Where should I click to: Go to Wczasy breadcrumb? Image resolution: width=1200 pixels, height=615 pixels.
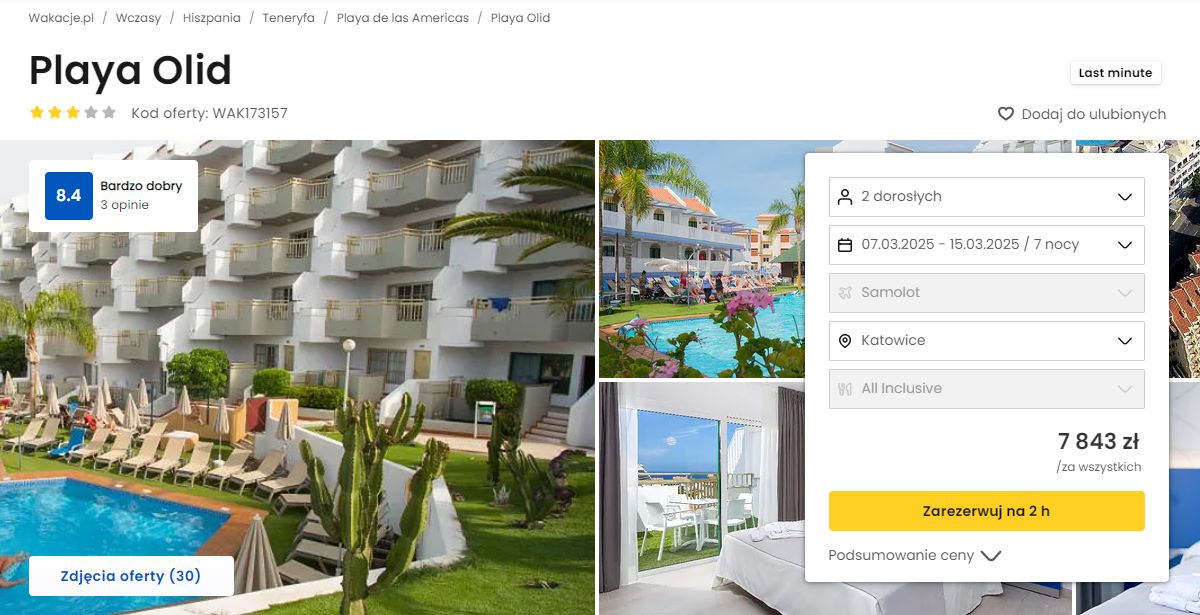[138, 18]
